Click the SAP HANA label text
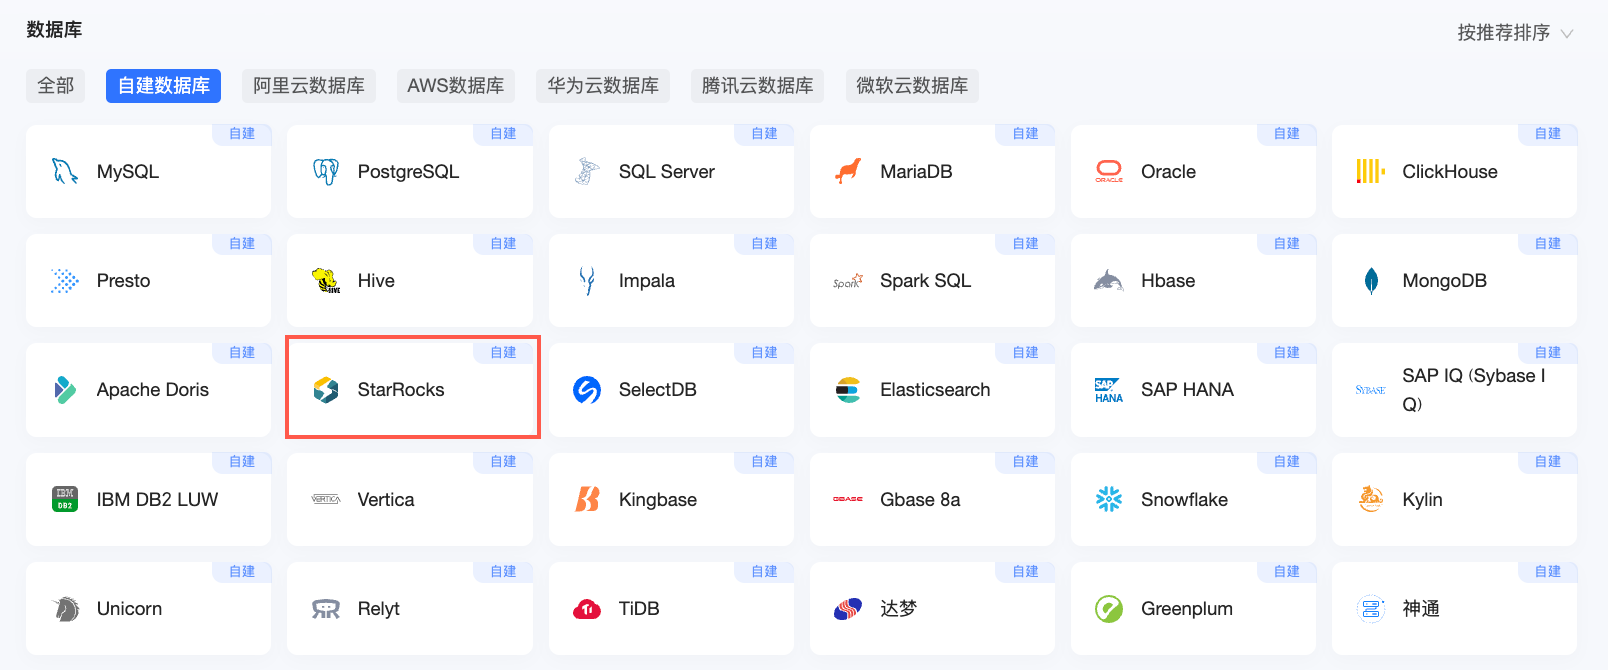This screenshot has height=670, width=1608. tap(1187, 390)
